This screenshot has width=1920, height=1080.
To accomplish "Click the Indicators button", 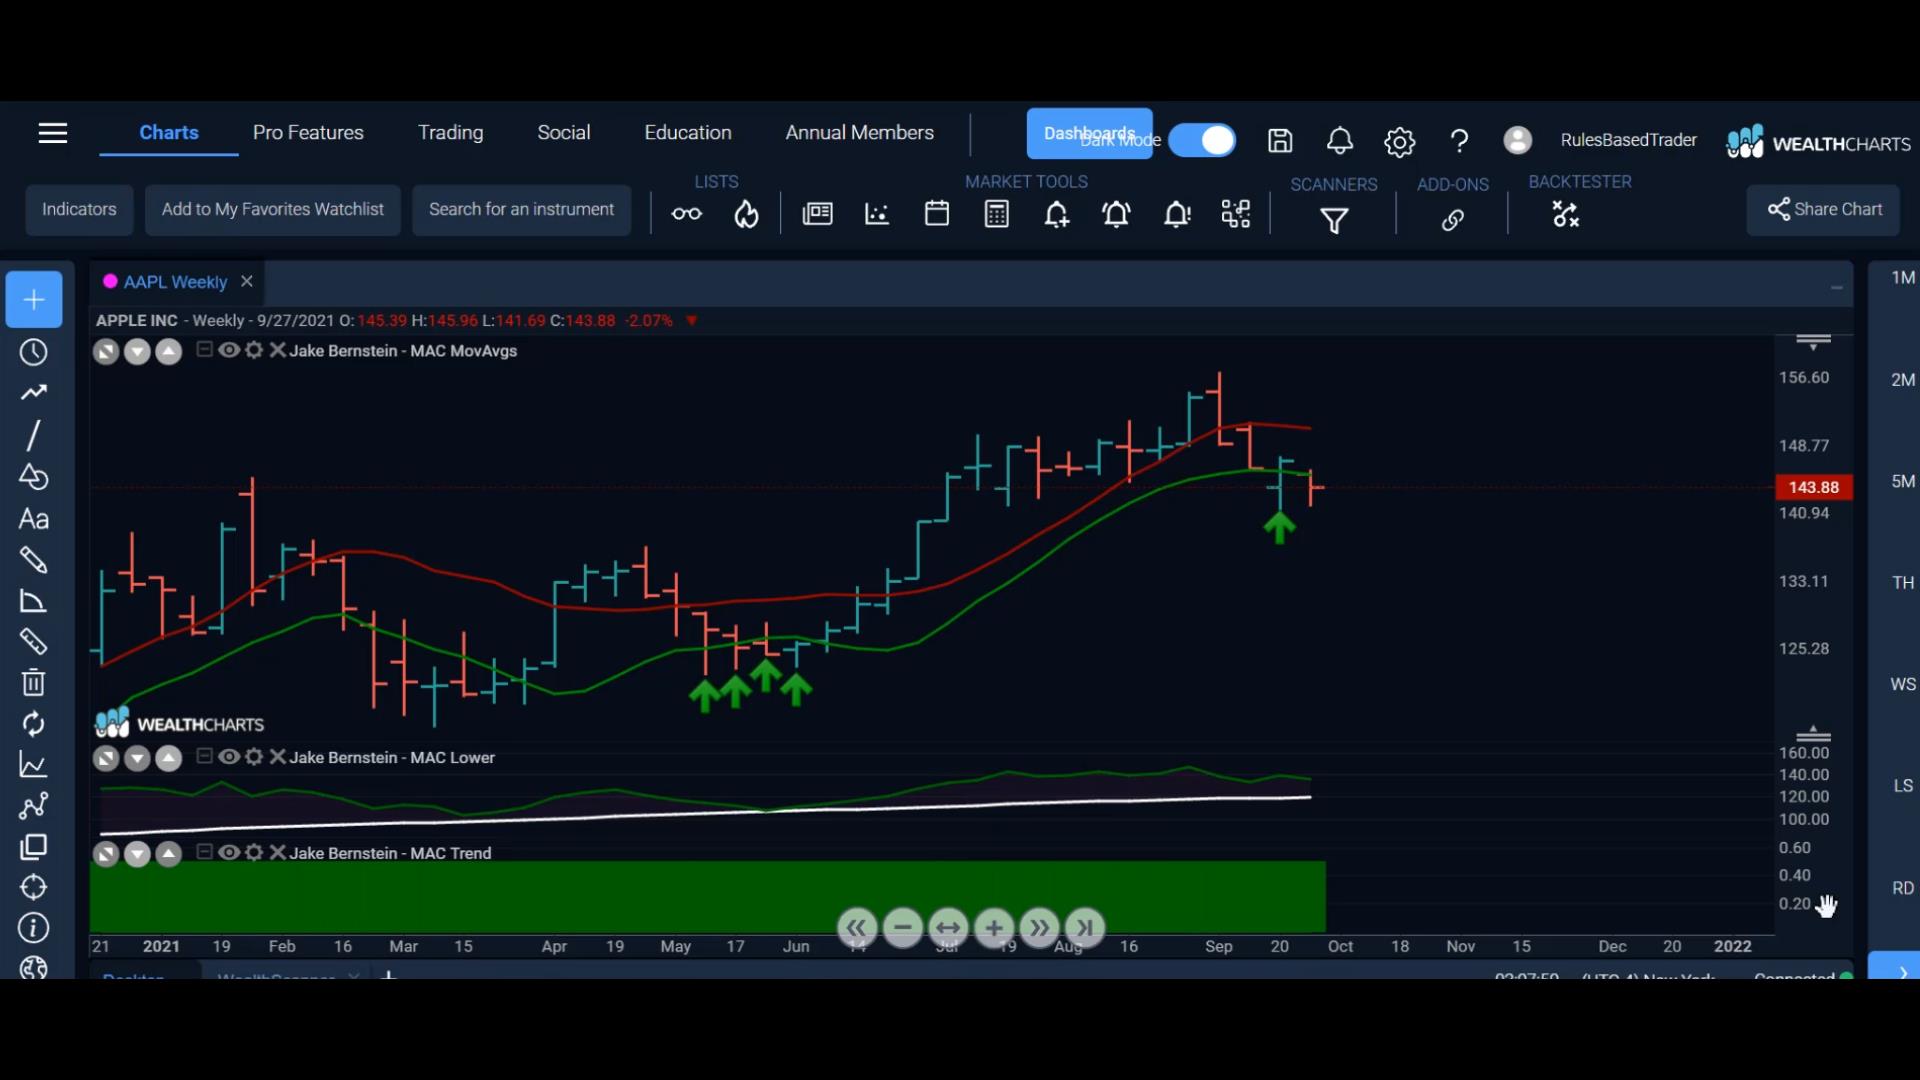I will [79, 210].
